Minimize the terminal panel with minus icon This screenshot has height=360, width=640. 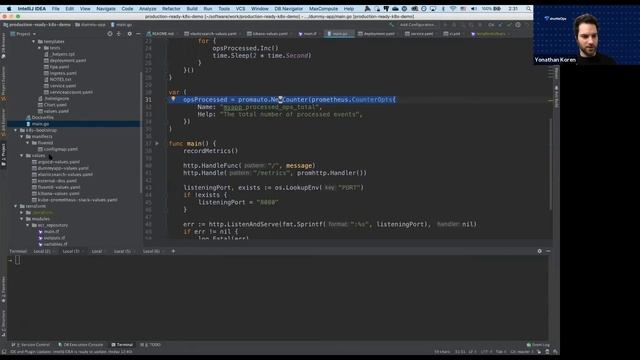coord(548,251)
